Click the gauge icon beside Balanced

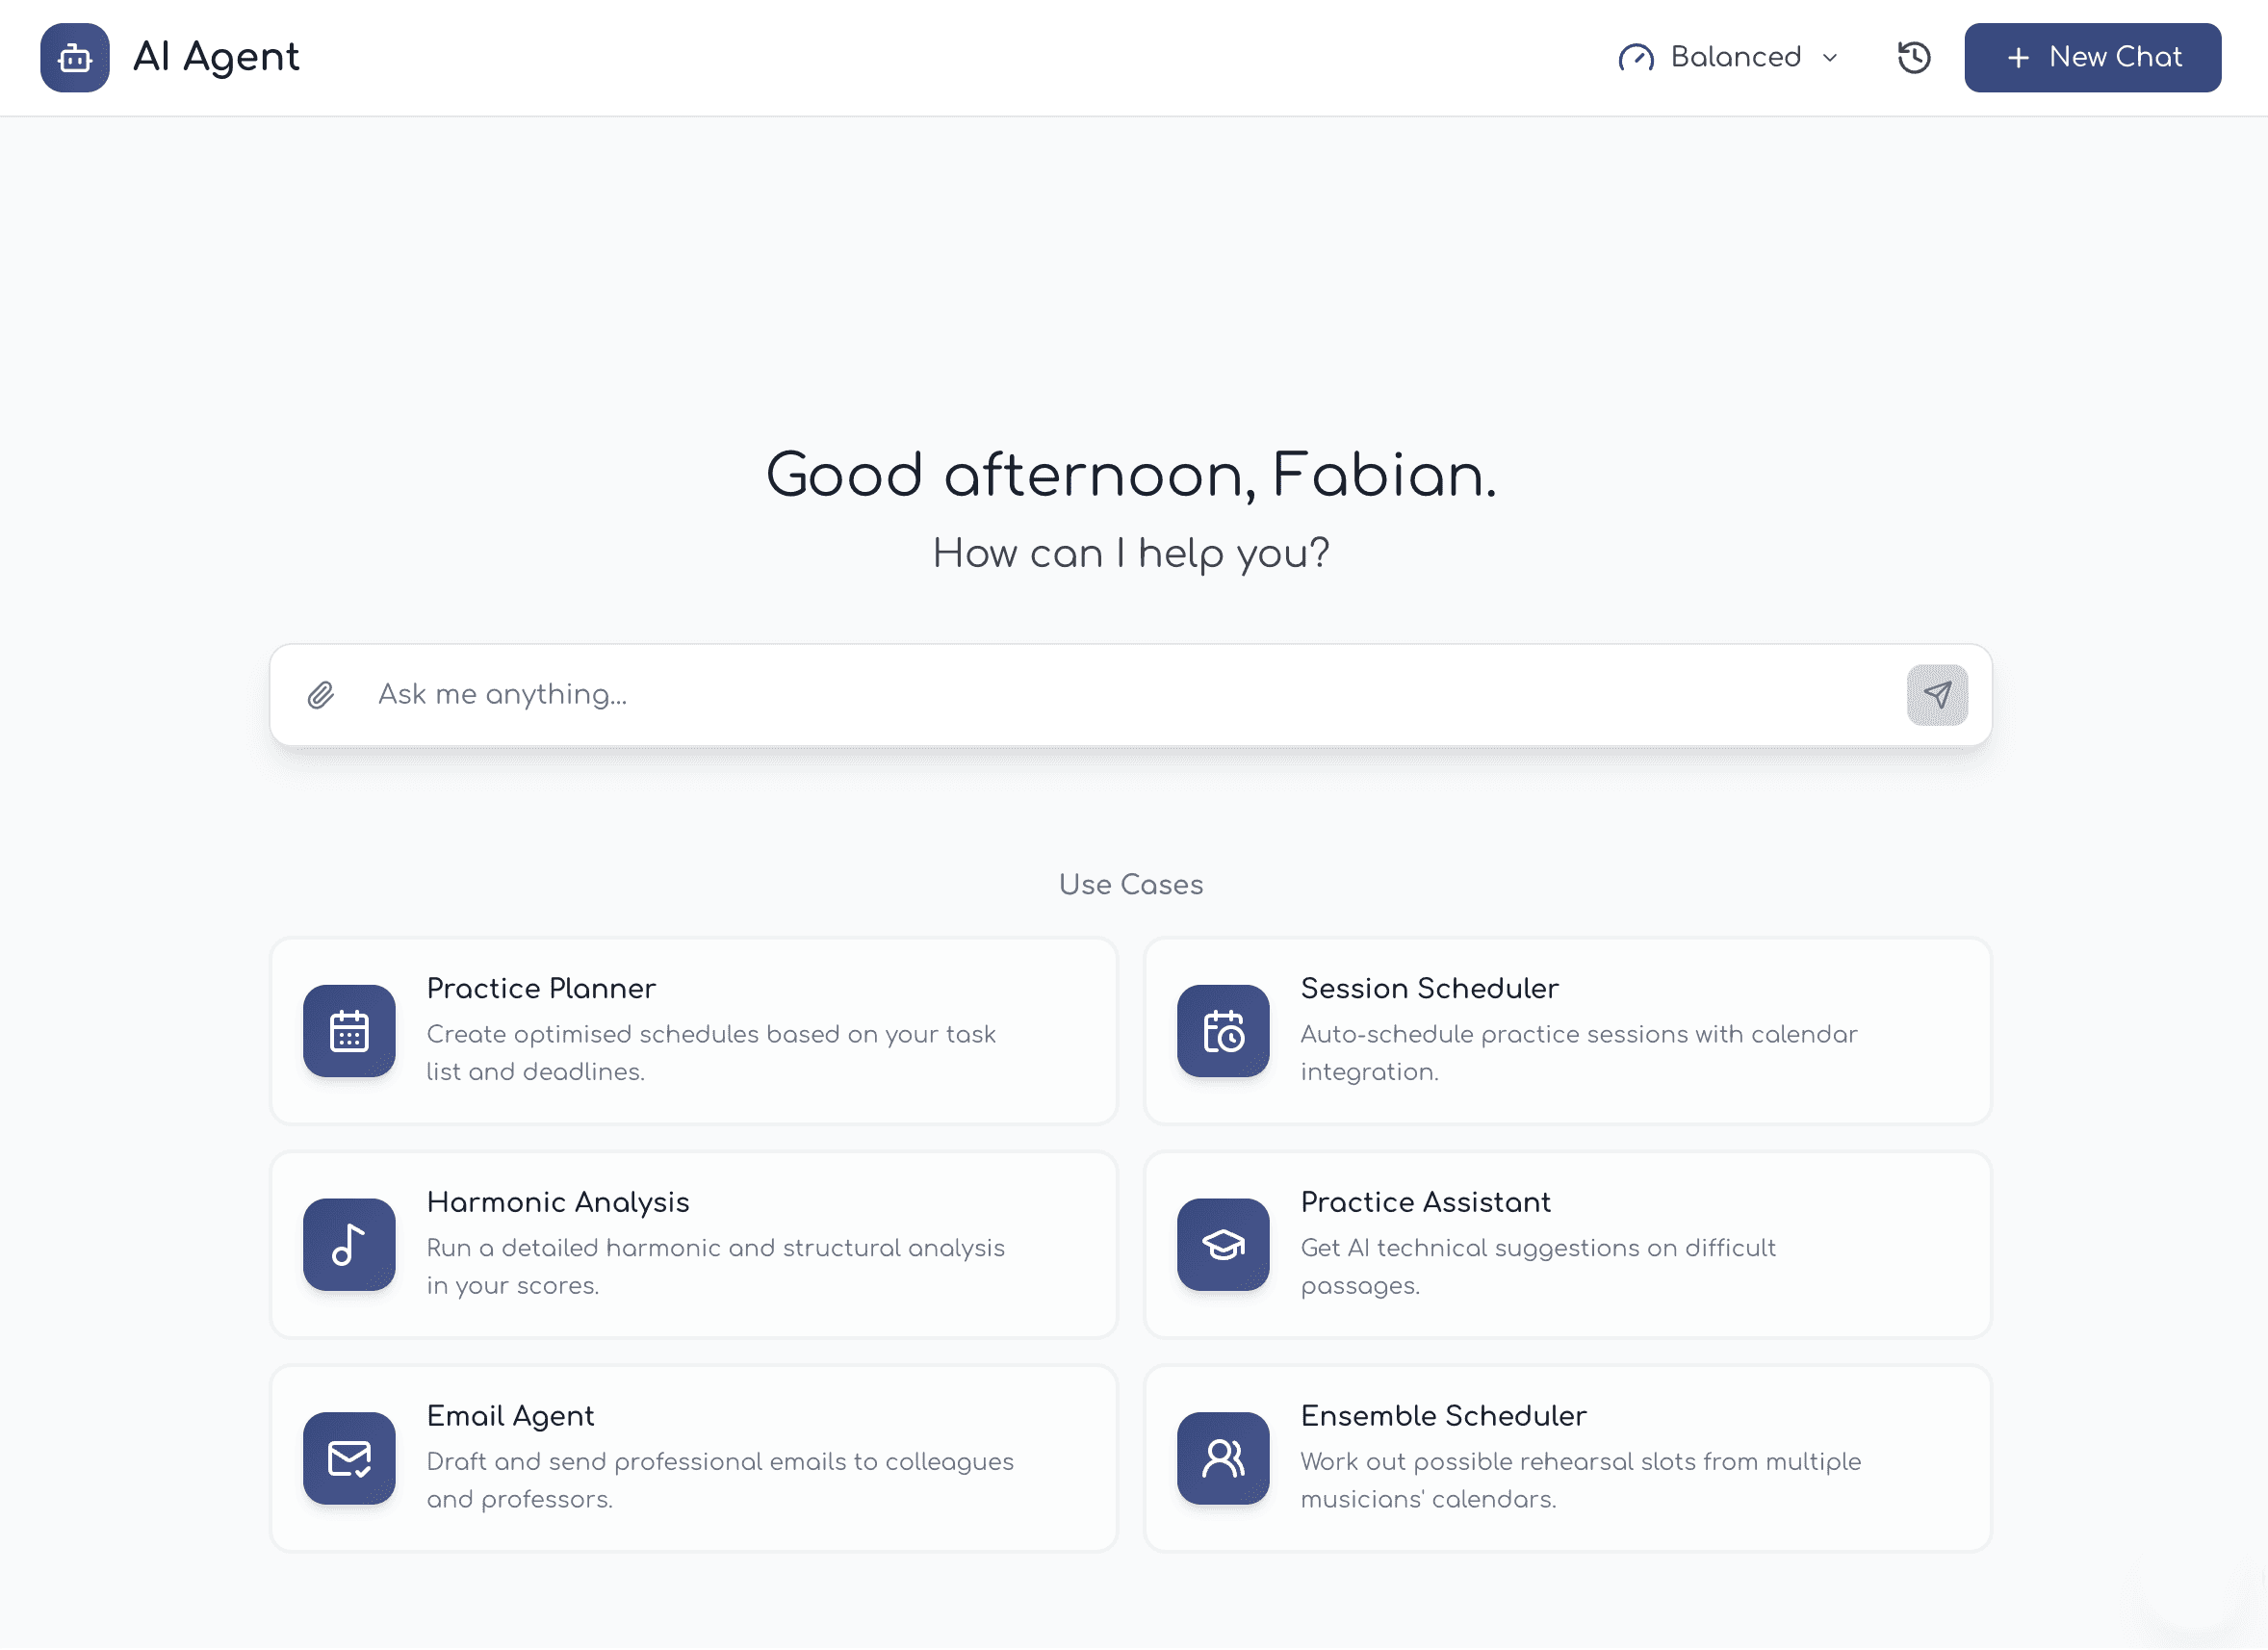(1636, 58)
